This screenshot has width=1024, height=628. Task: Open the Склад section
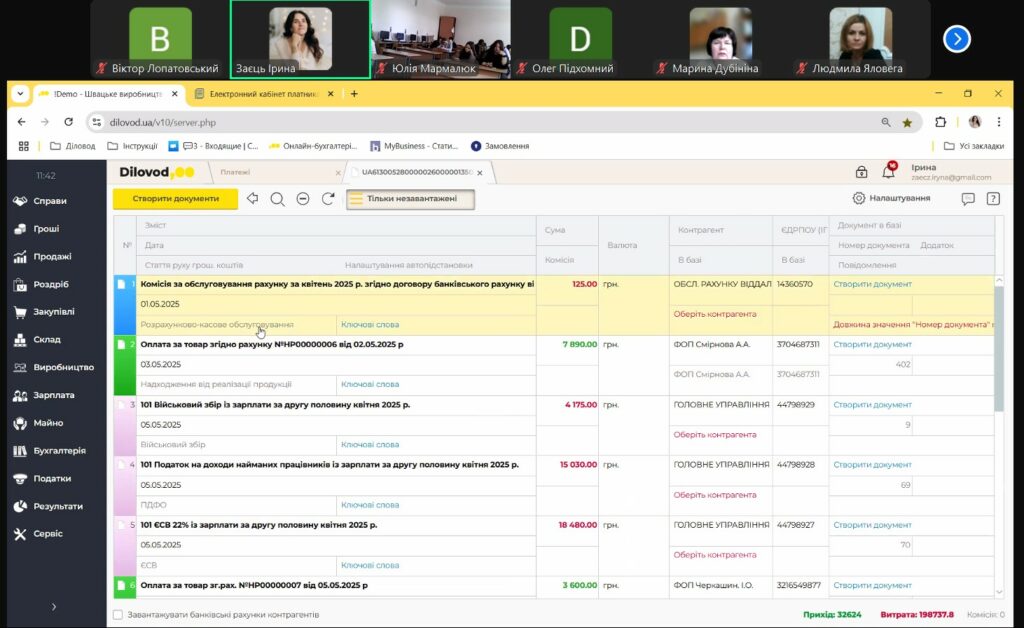[37, 339]
